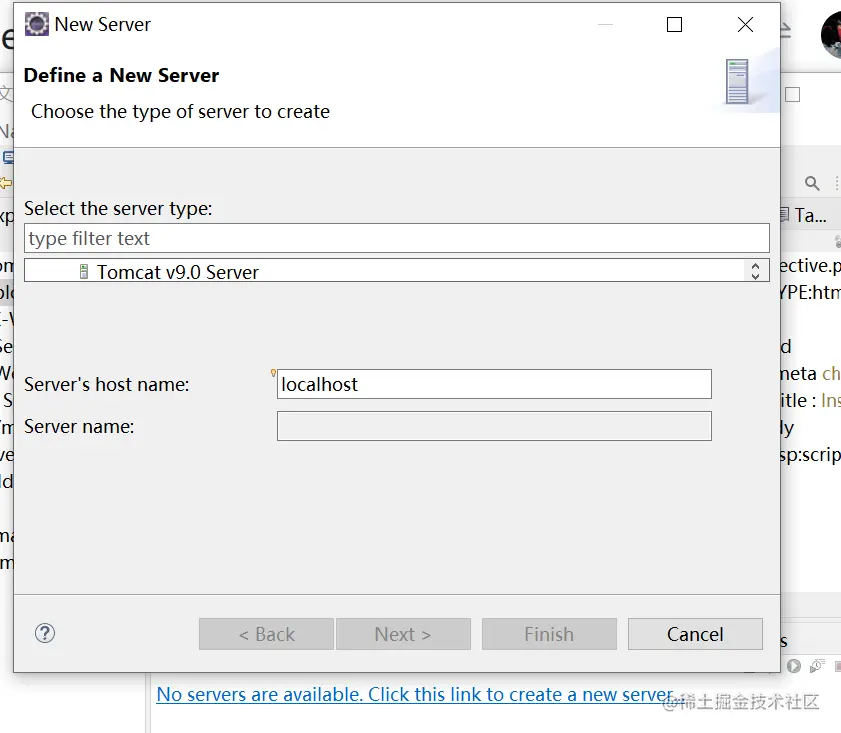The height and width of the screenshot is (733, 841).
Task: Focus the 'type filter text' field
Action: pyautogui.click(x=397, y=238)
